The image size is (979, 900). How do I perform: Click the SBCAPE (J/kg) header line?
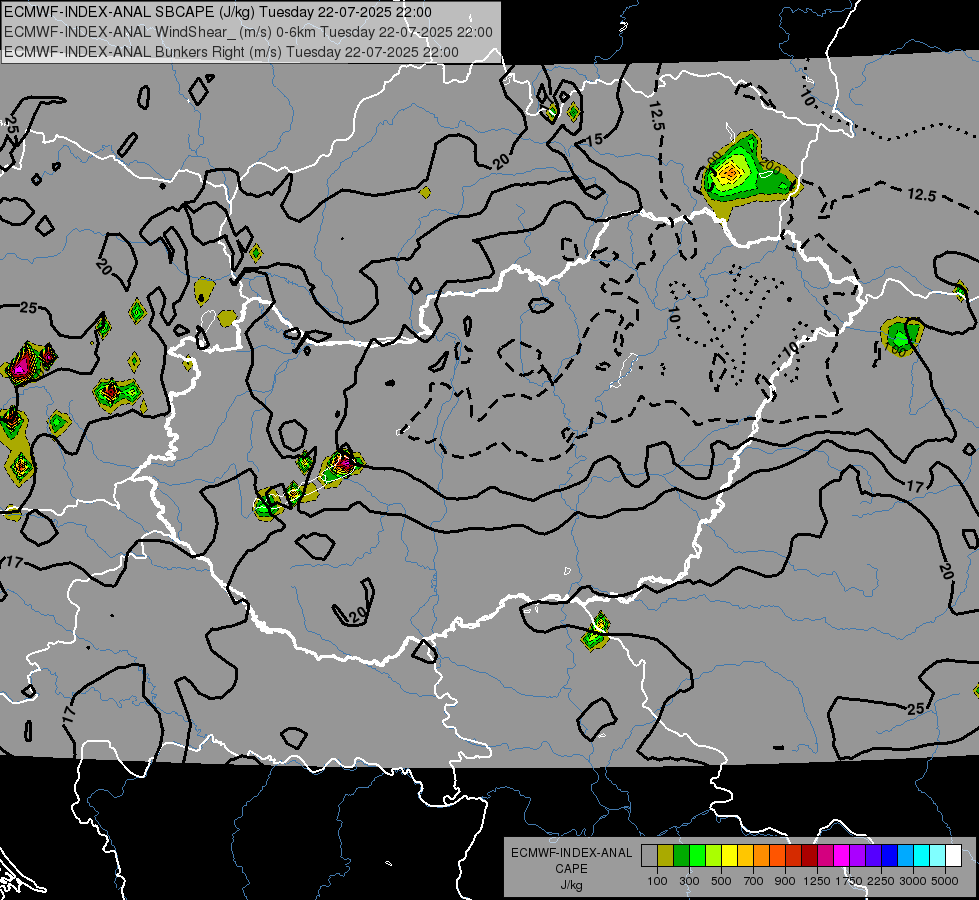click(x=218, y=12)
